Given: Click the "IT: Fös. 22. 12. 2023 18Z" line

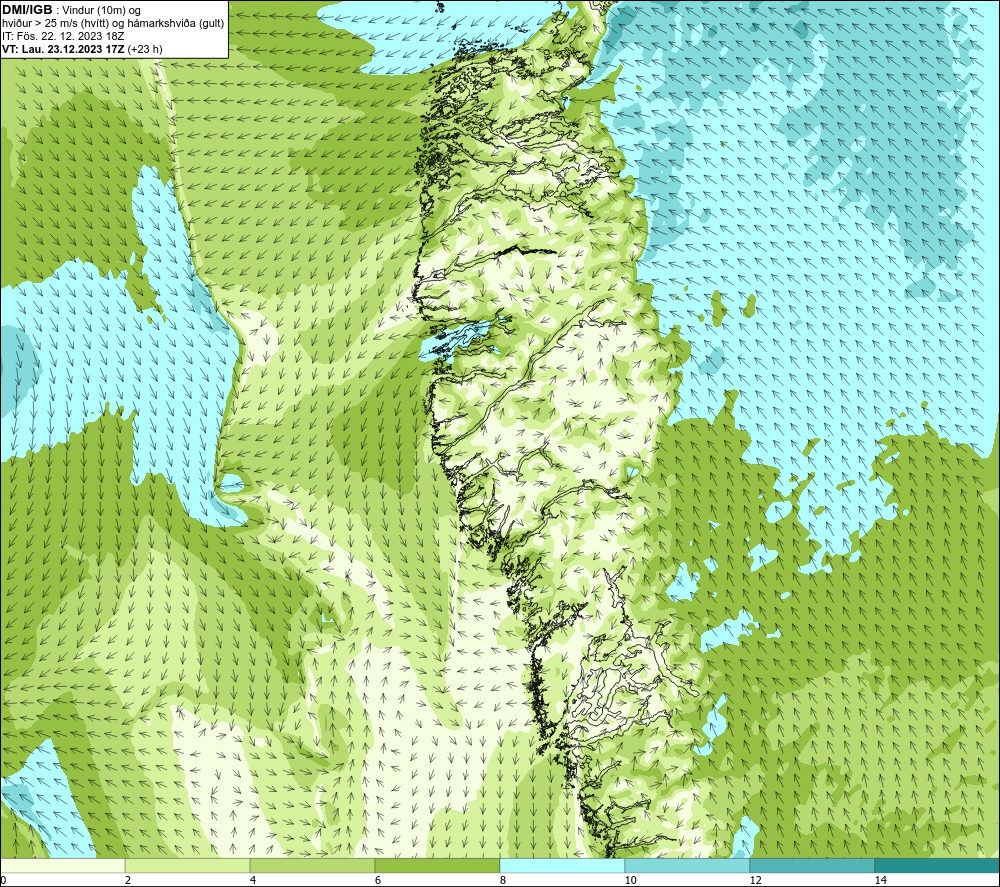Looking at the screenshot, I should point(63,36).
